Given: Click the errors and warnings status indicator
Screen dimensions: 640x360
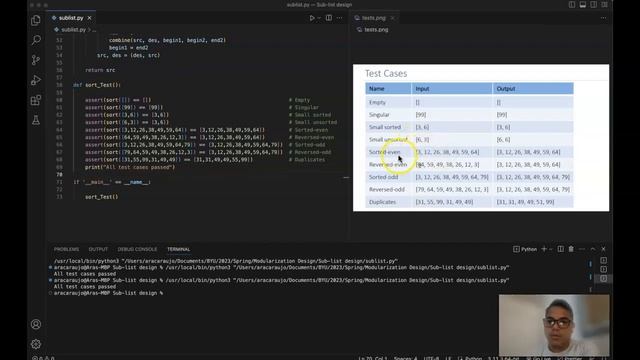Looking at the screenshot, I should point(43,358).
